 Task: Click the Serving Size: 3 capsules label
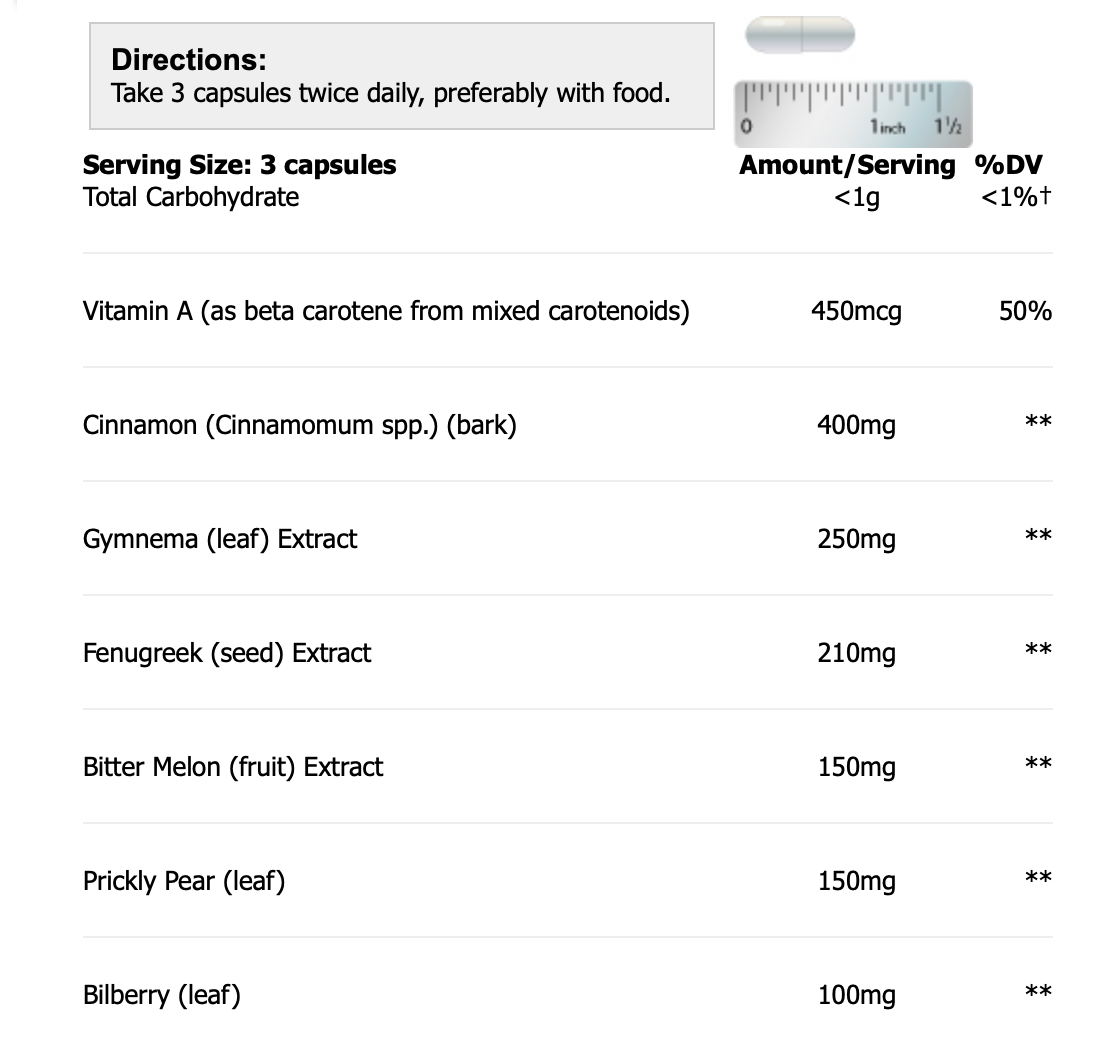coord(240,165)
